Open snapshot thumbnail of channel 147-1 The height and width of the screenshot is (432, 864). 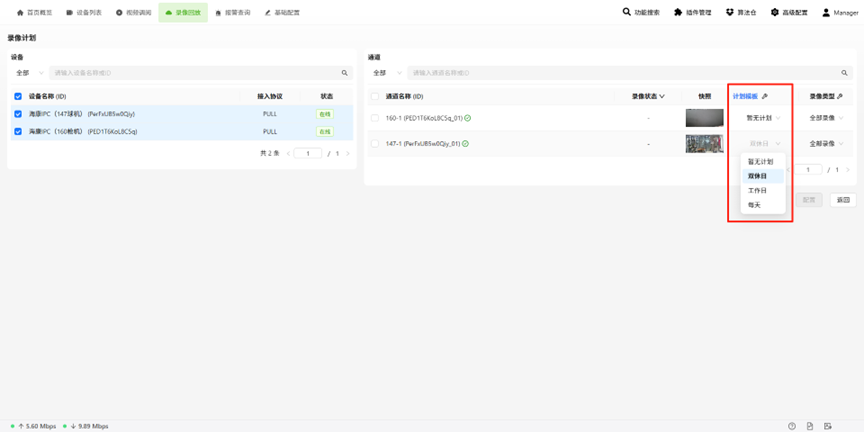(704, 144)
